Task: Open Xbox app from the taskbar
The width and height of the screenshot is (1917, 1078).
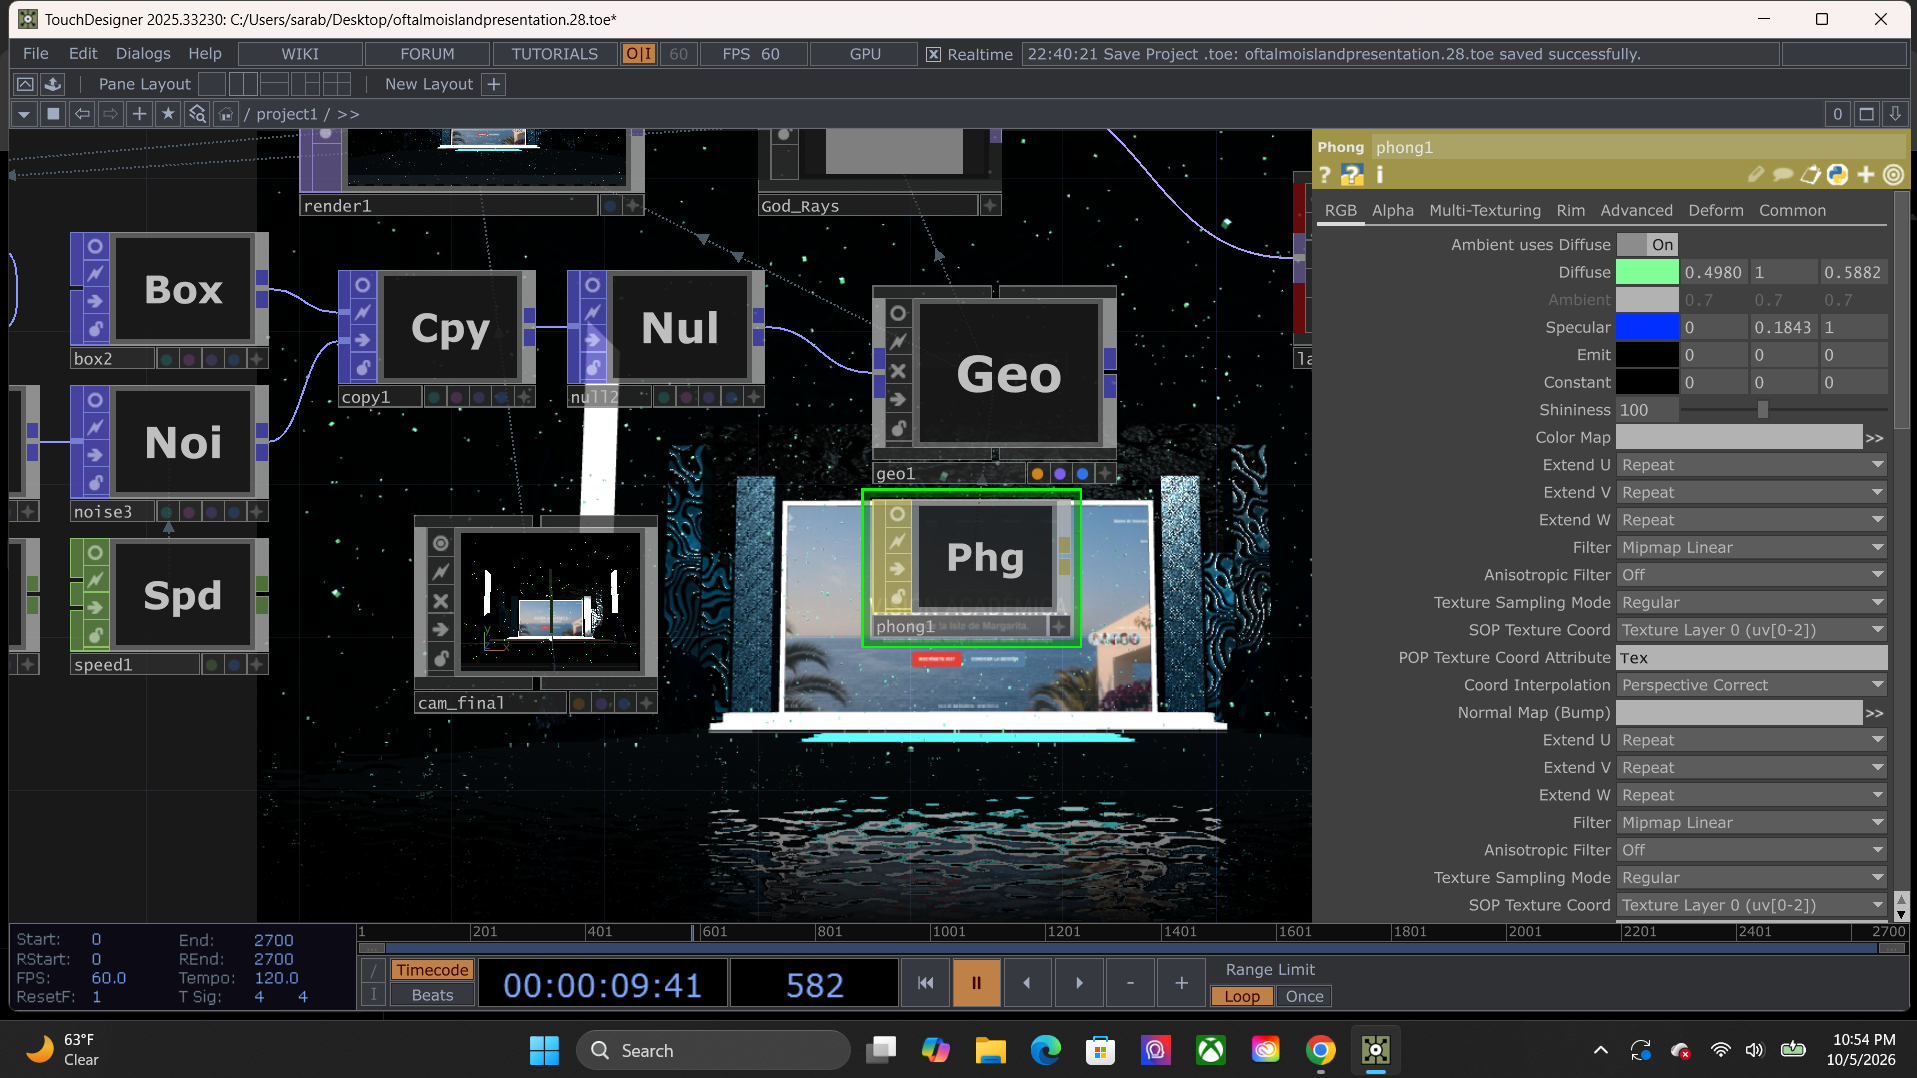Action: (1210, 1050)
